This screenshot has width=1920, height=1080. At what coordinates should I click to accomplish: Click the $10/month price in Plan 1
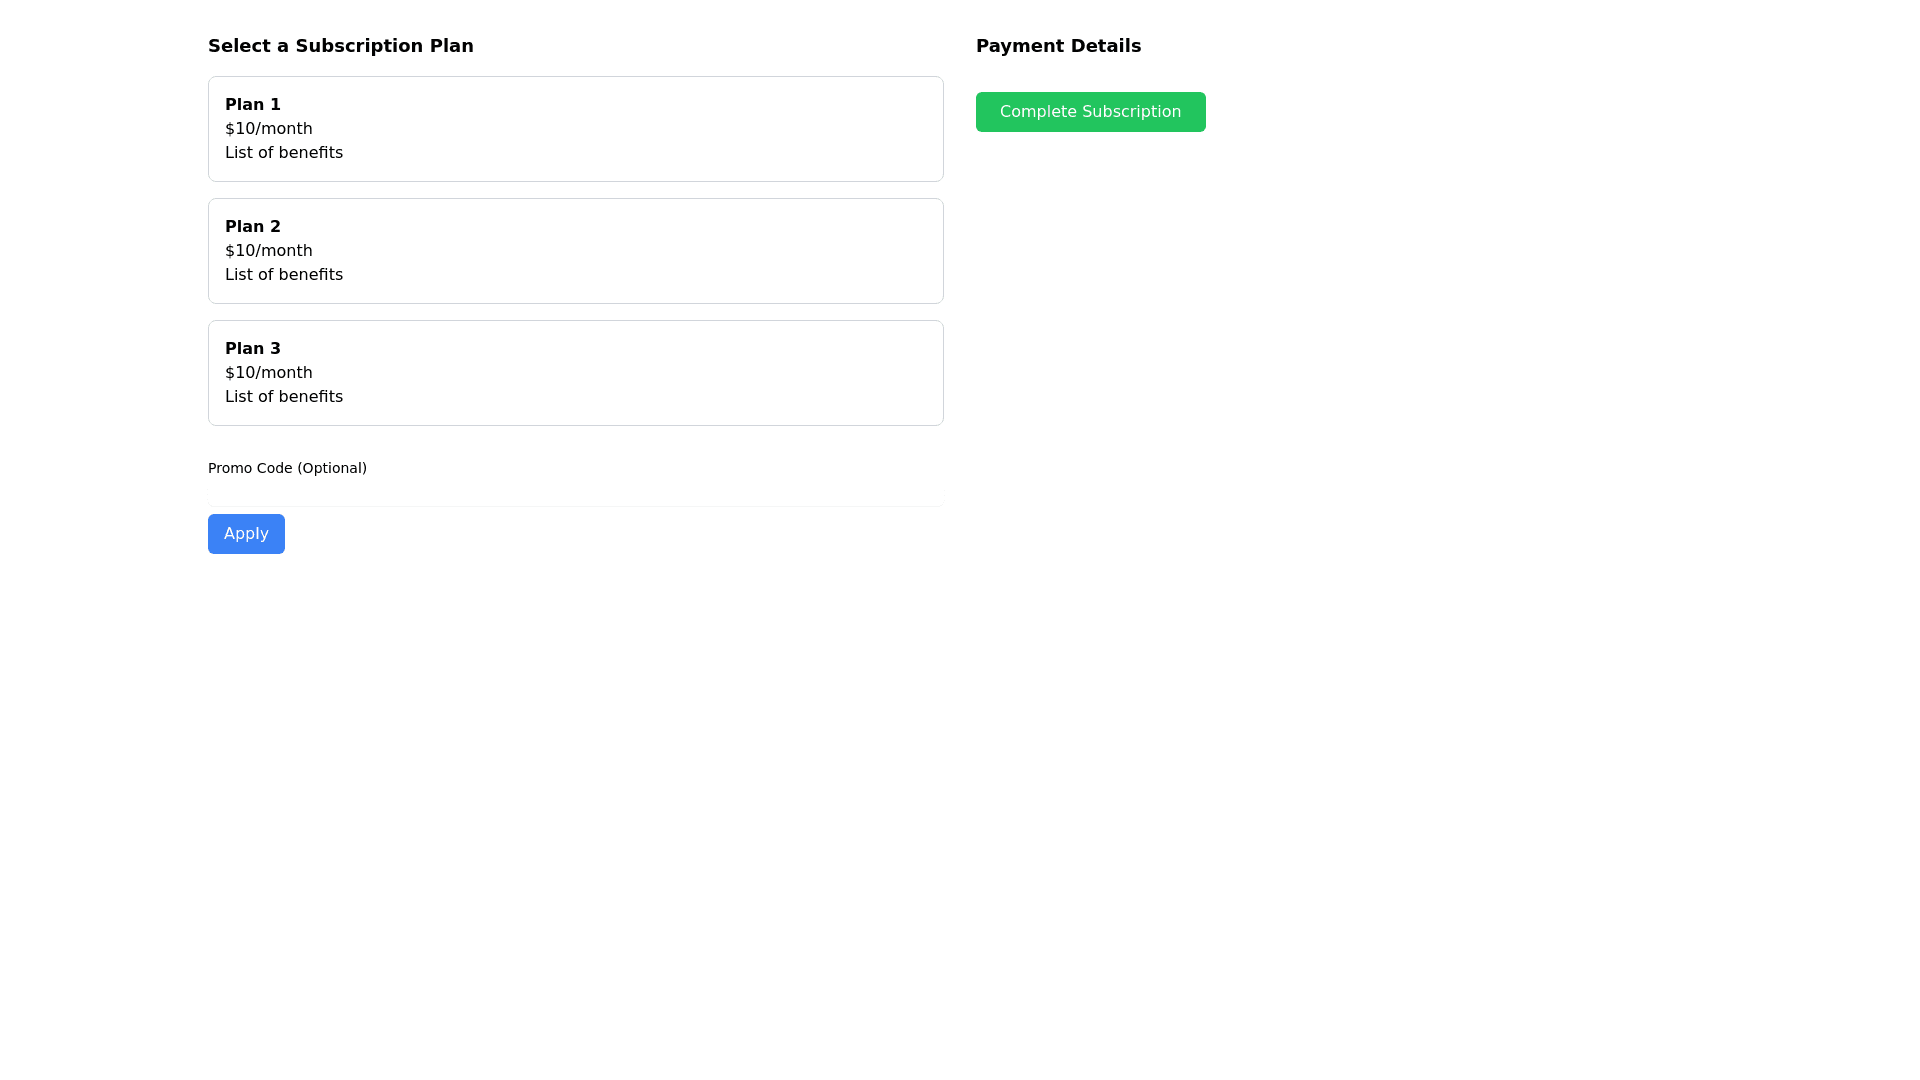[x=268, y=129]
